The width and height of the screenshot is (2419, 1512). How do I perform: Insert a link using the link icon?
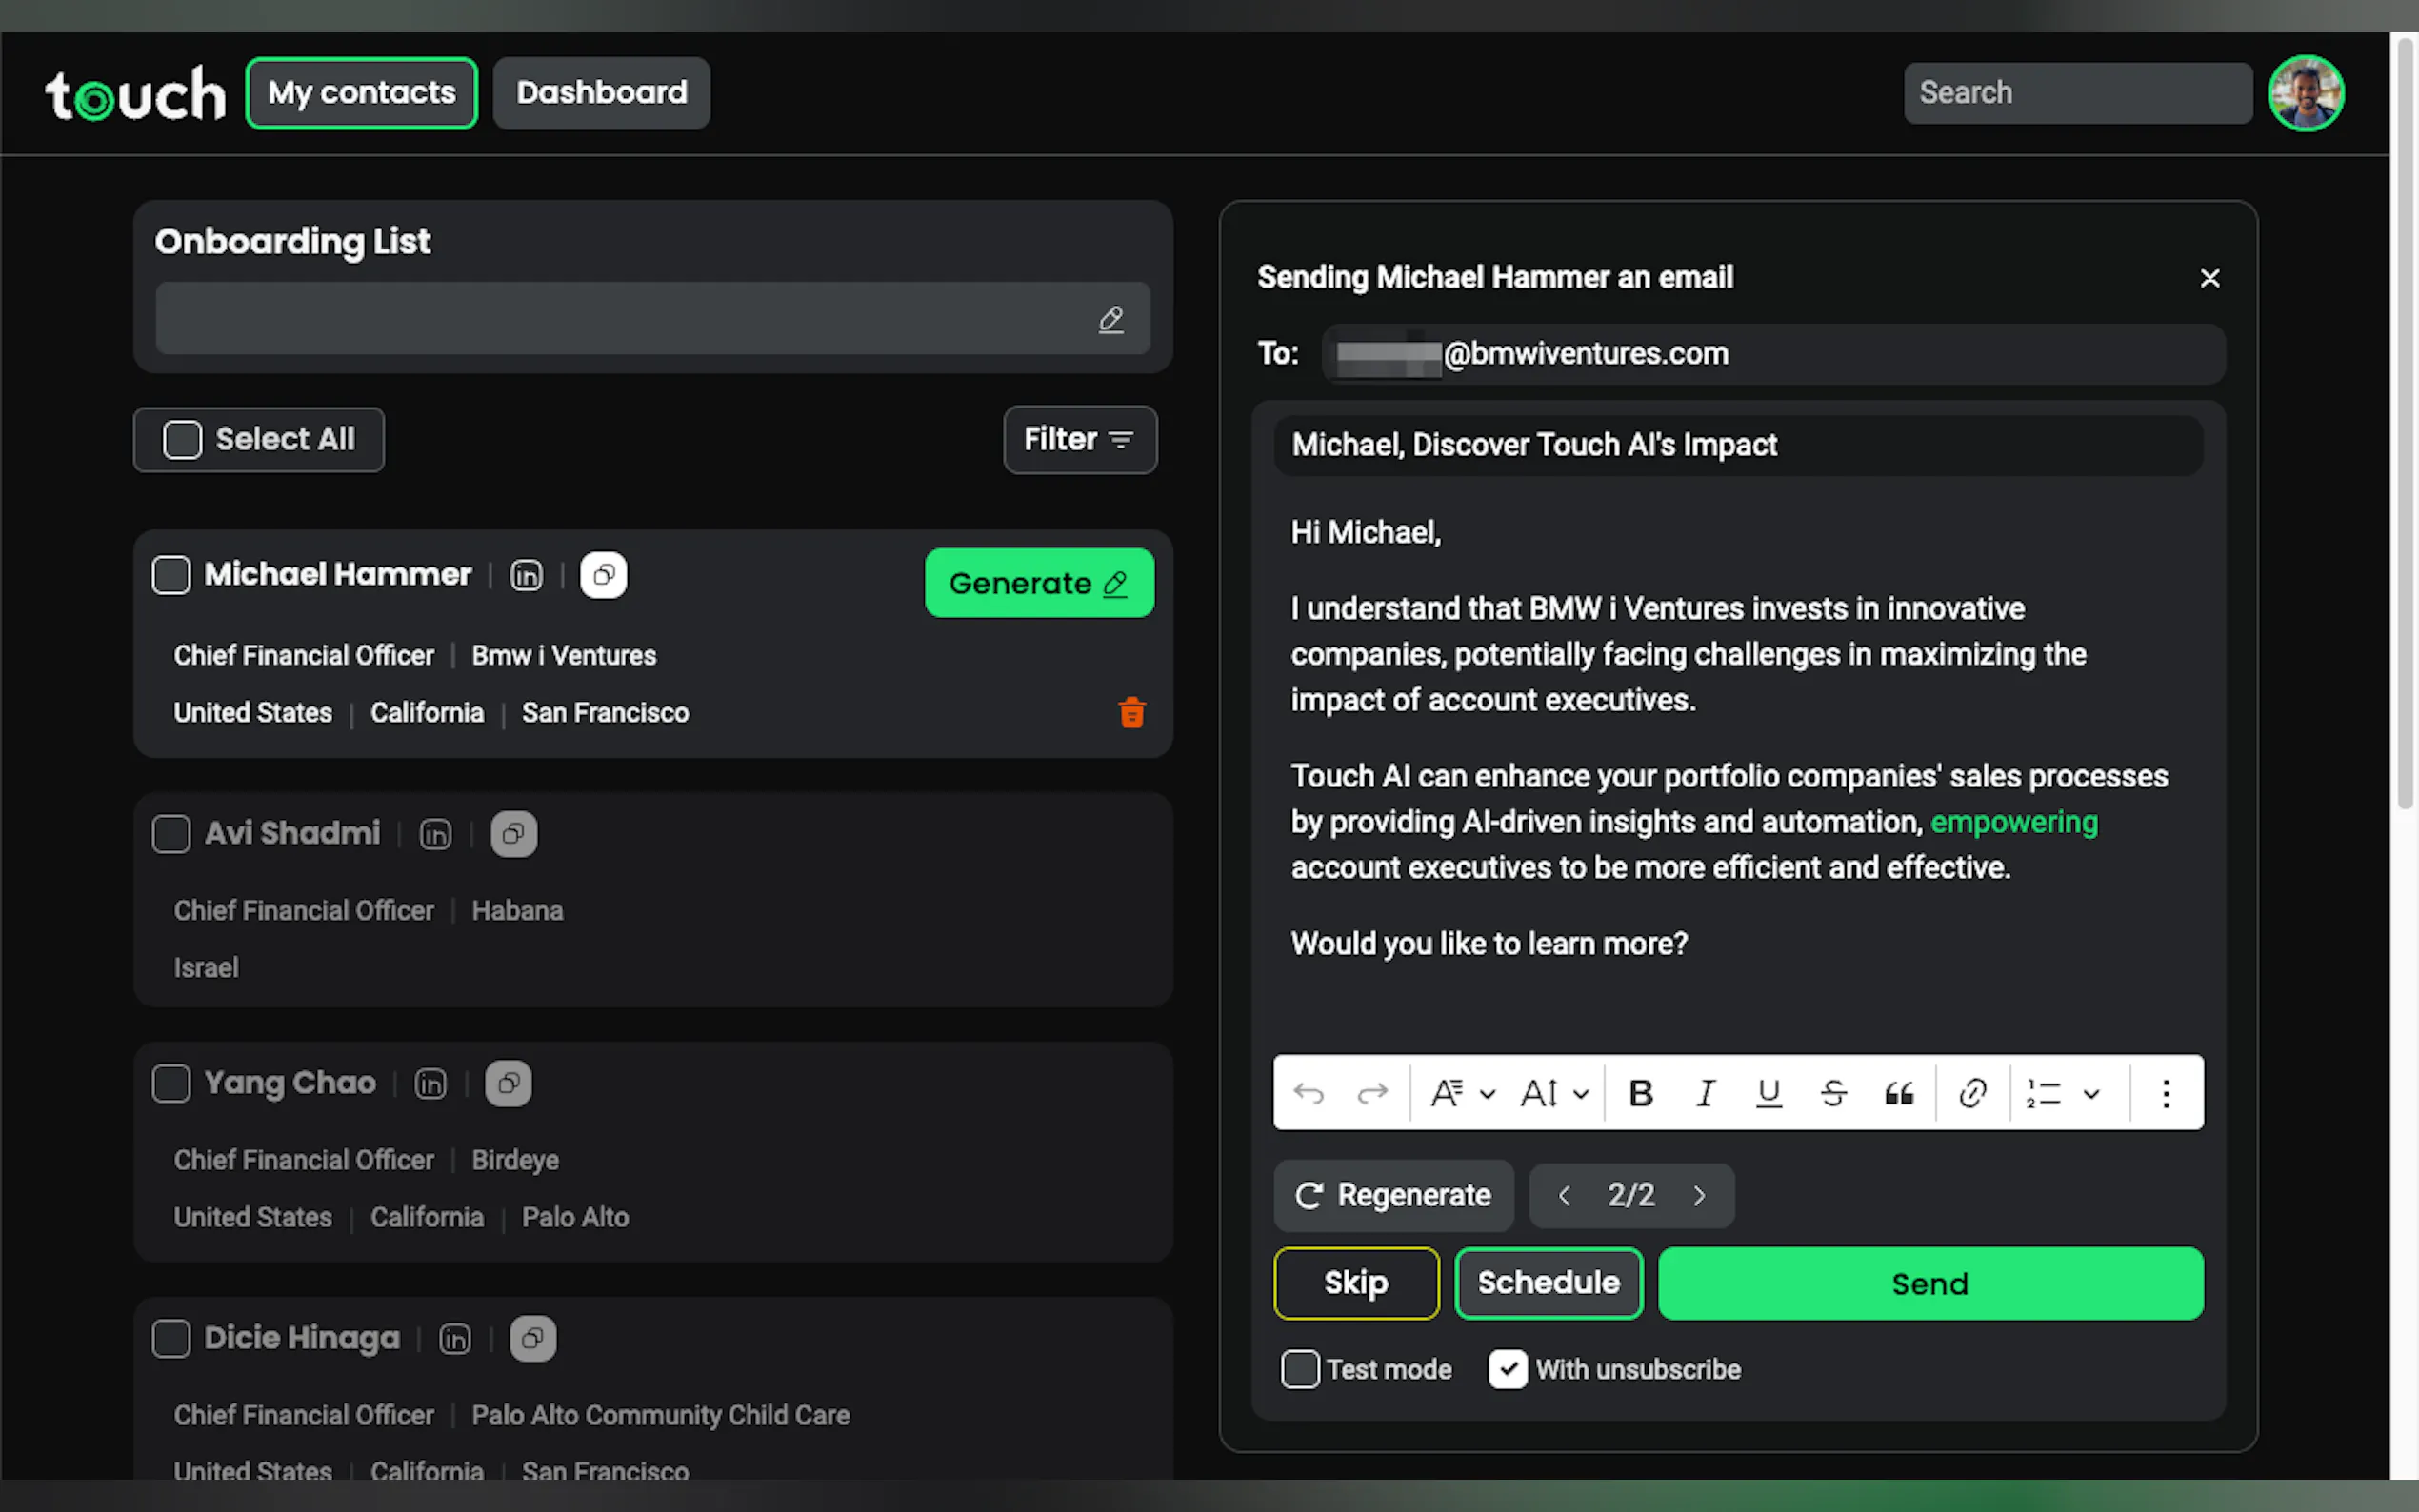pyautogui.click(x=1972, y=1093)
